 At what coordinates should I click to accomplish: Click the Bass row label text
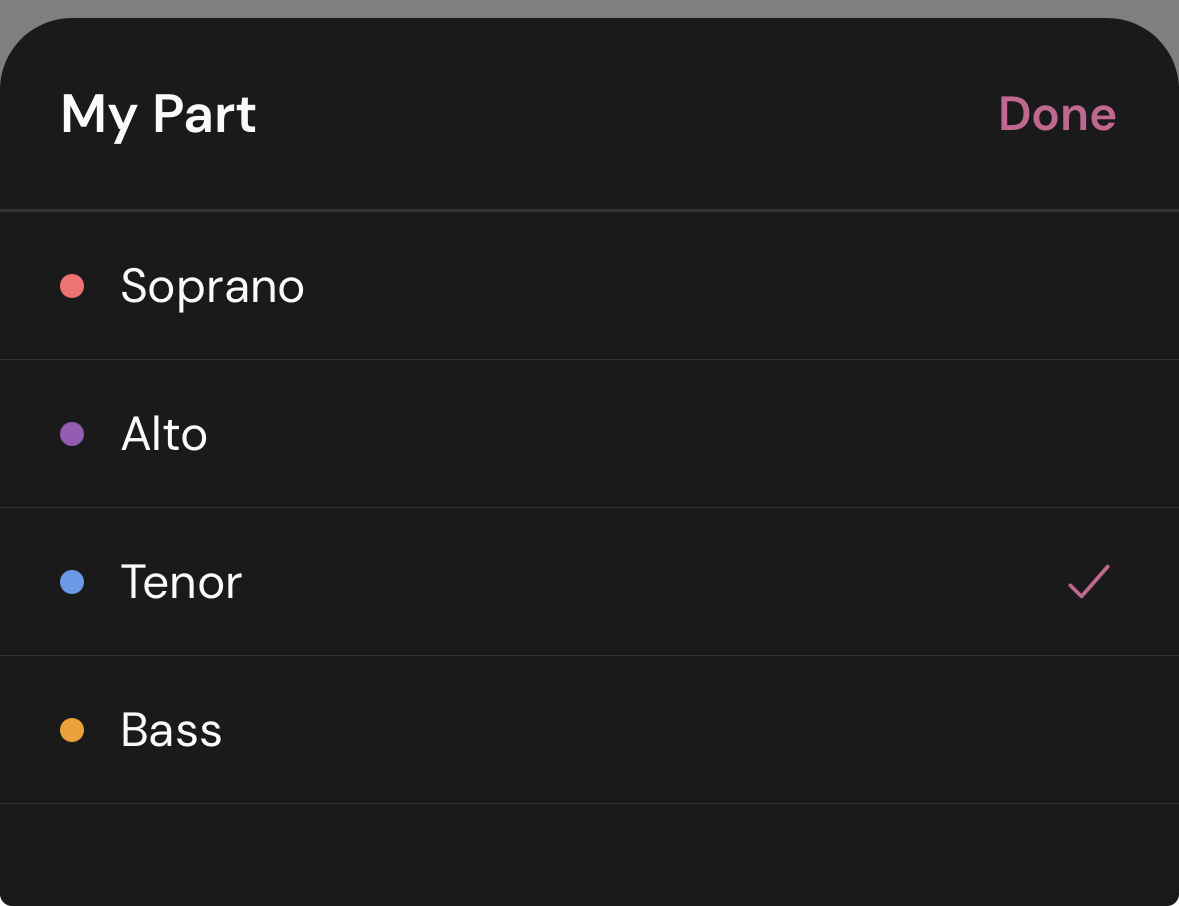click(x=171, y=729)
